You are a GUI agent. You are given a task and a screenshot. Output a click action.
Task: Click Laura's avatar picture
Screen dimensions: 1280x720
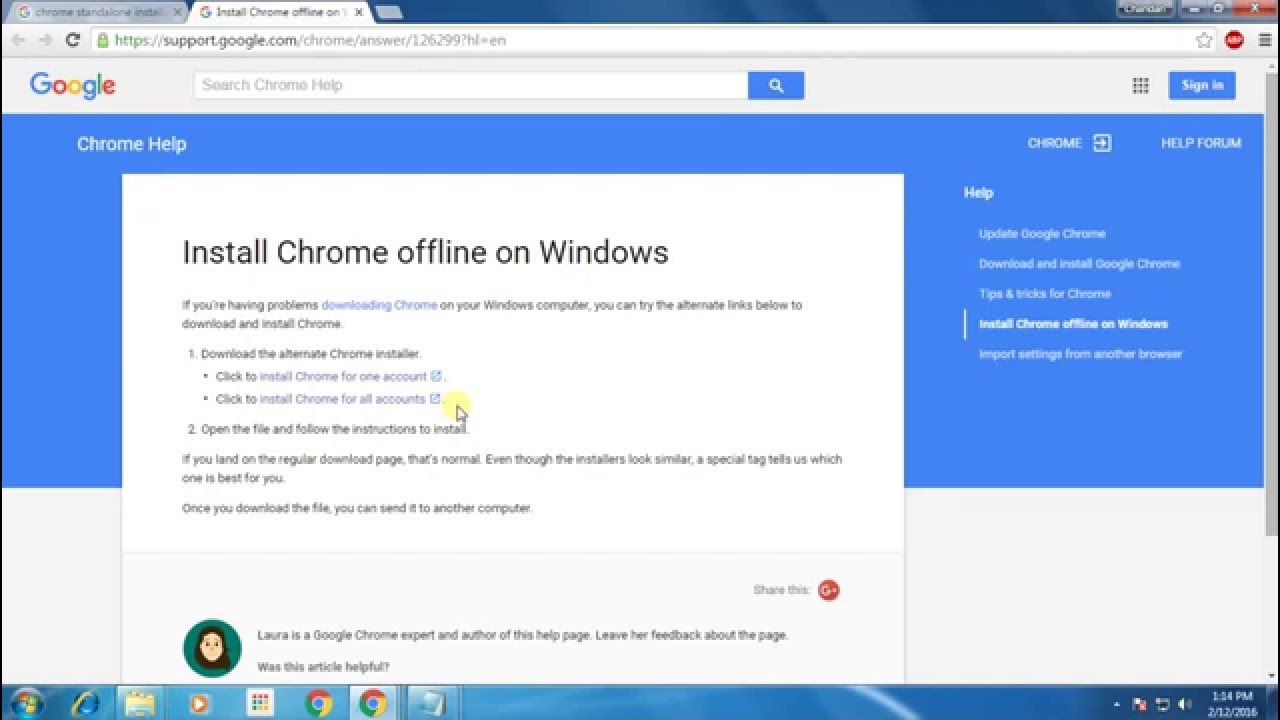[212, 648]
